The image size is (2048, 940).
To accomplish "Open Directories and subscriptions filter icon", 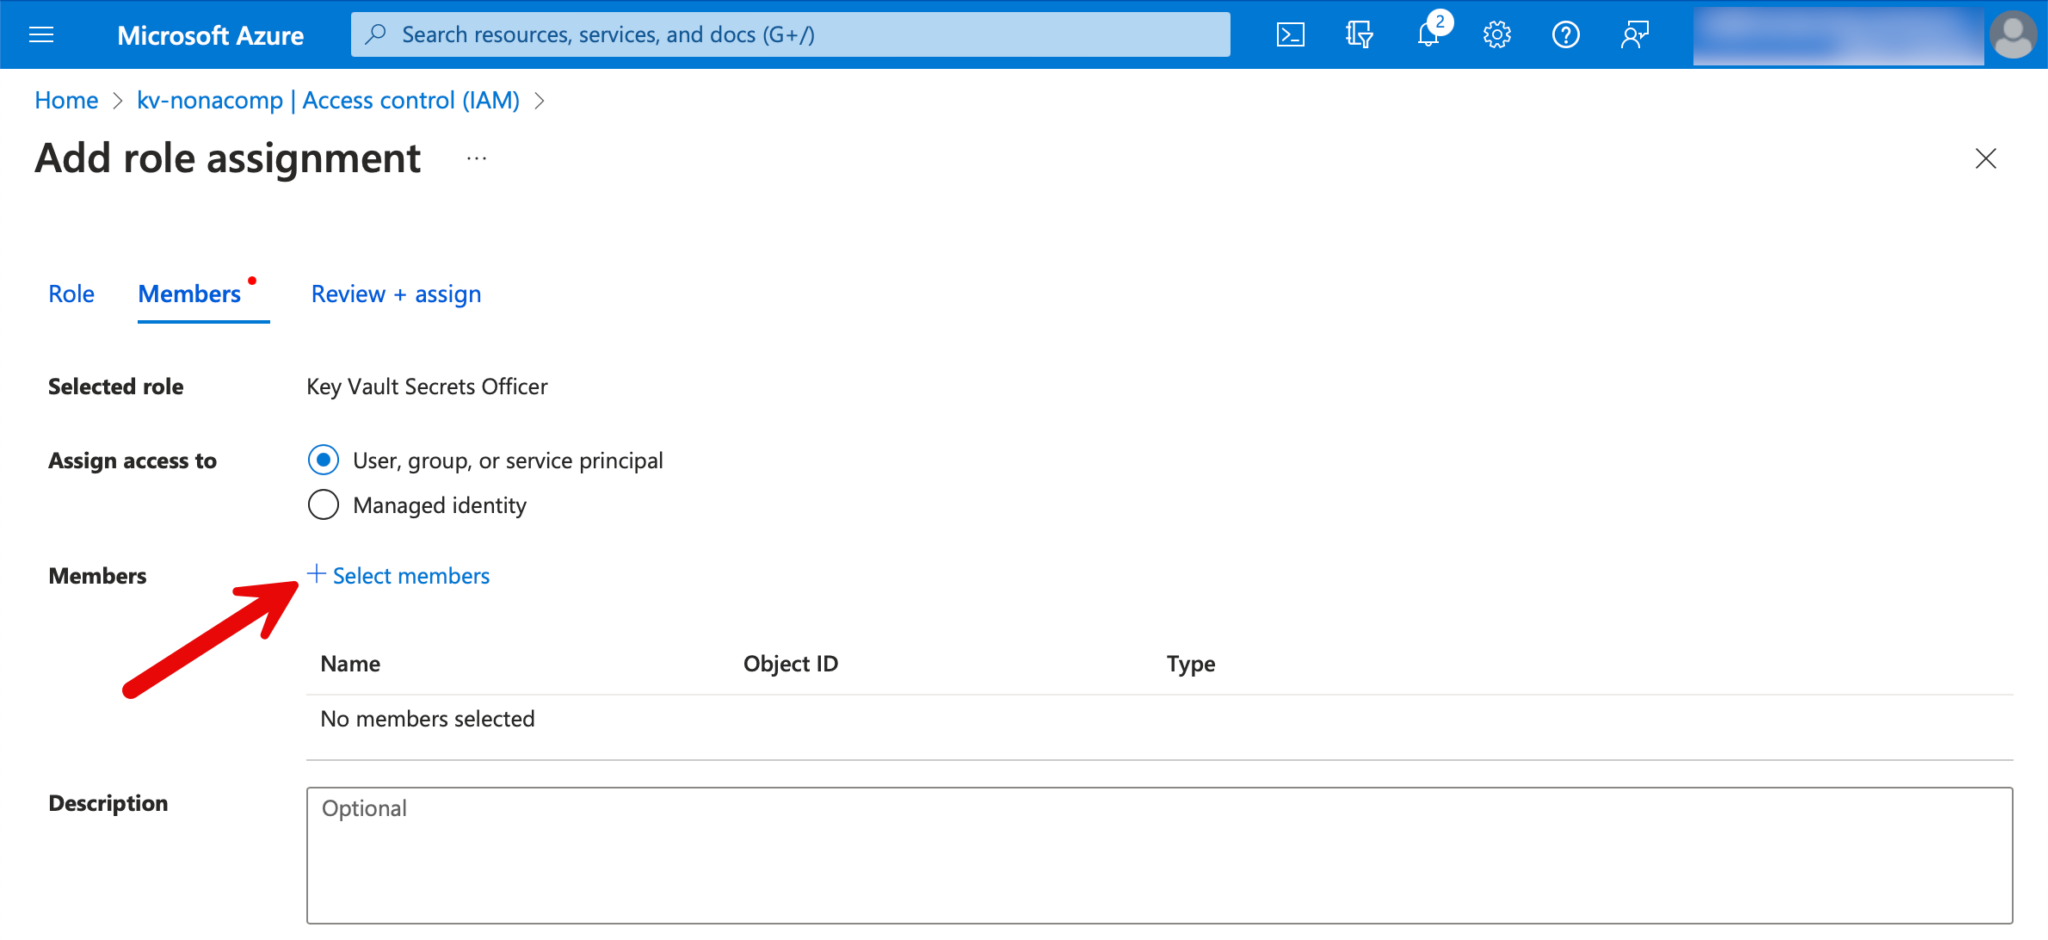I will (1359, 35).
